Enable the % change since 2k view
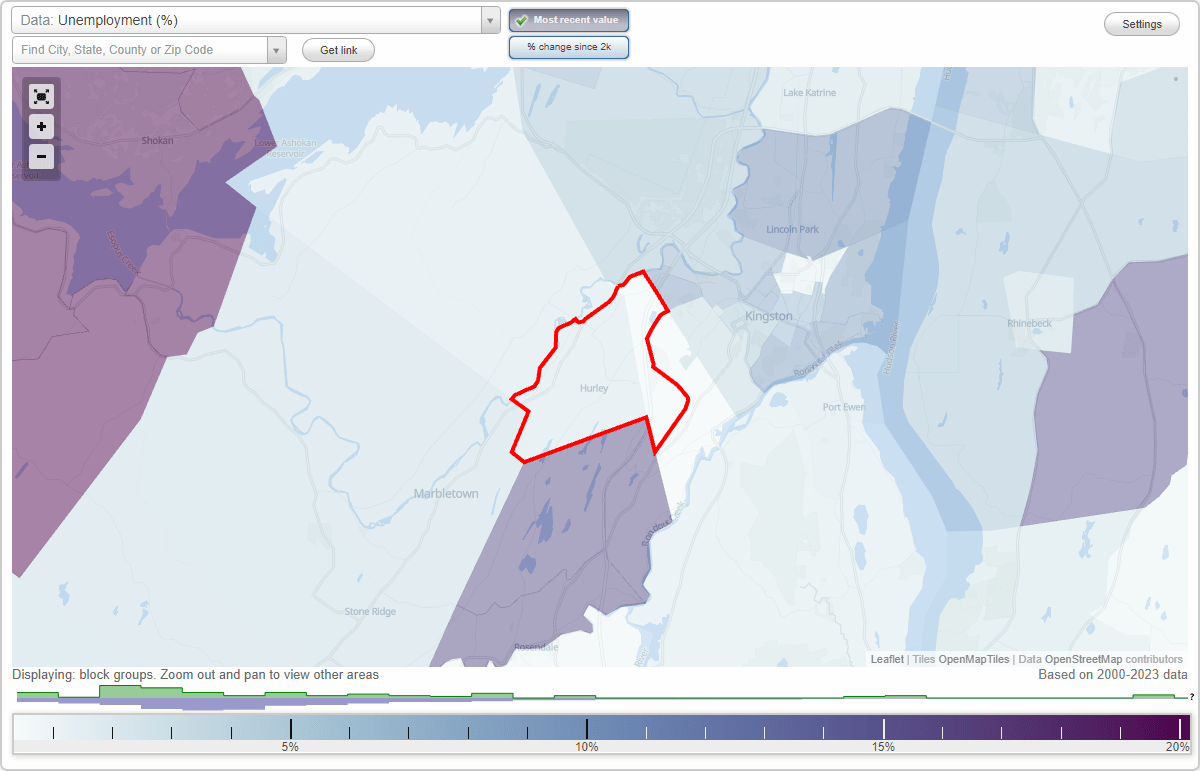This screenshot has height=771, width=1200. [568, 46]
